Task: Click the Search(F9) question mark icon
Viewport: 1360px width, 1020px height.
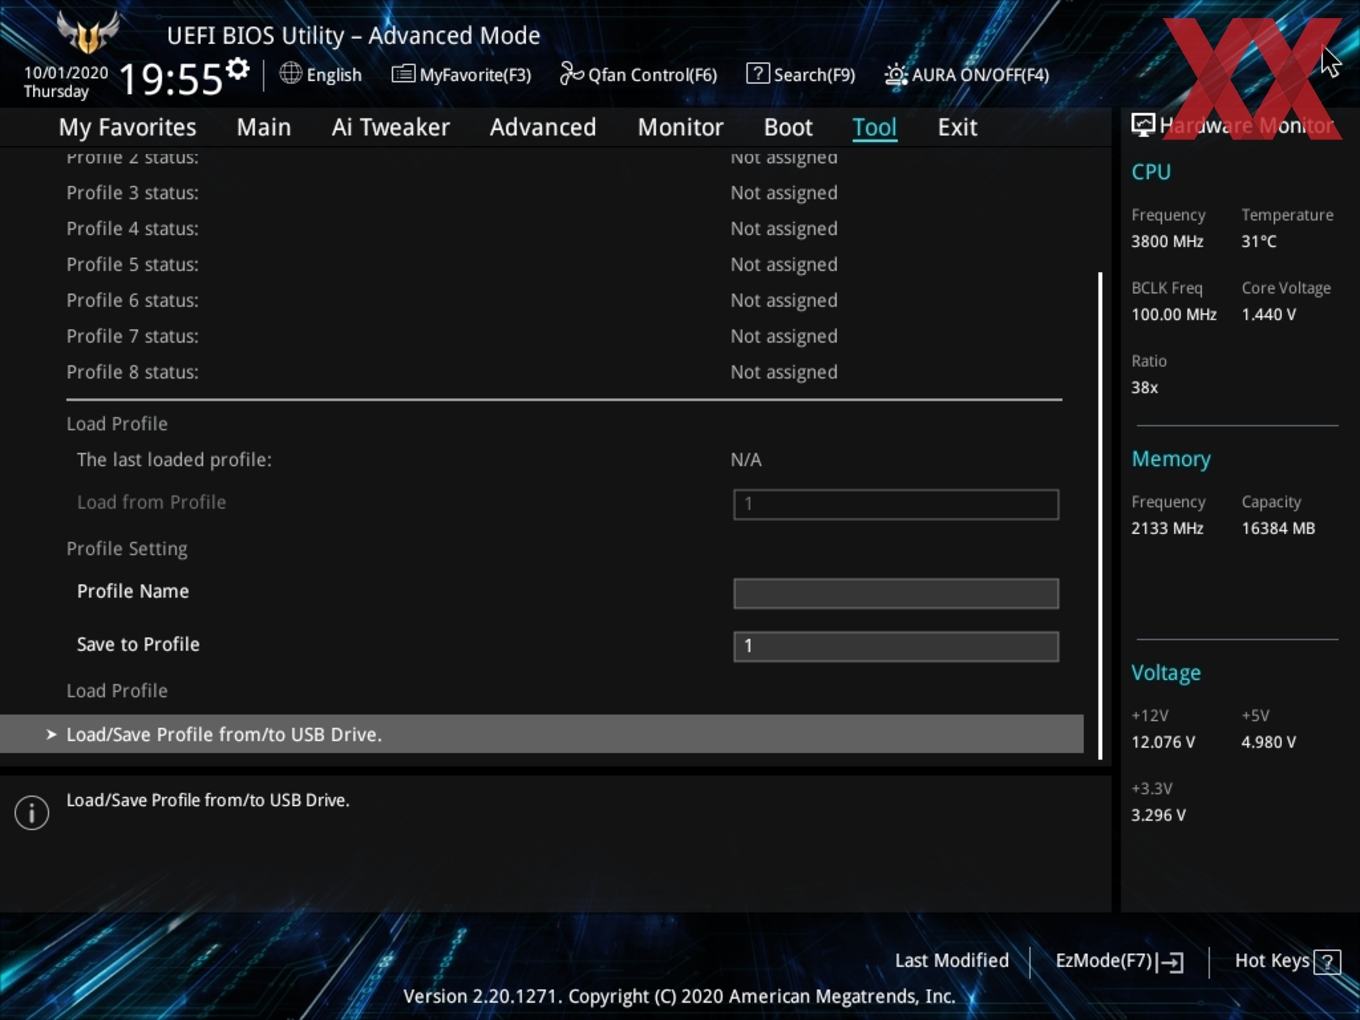Action: (758, 73)
